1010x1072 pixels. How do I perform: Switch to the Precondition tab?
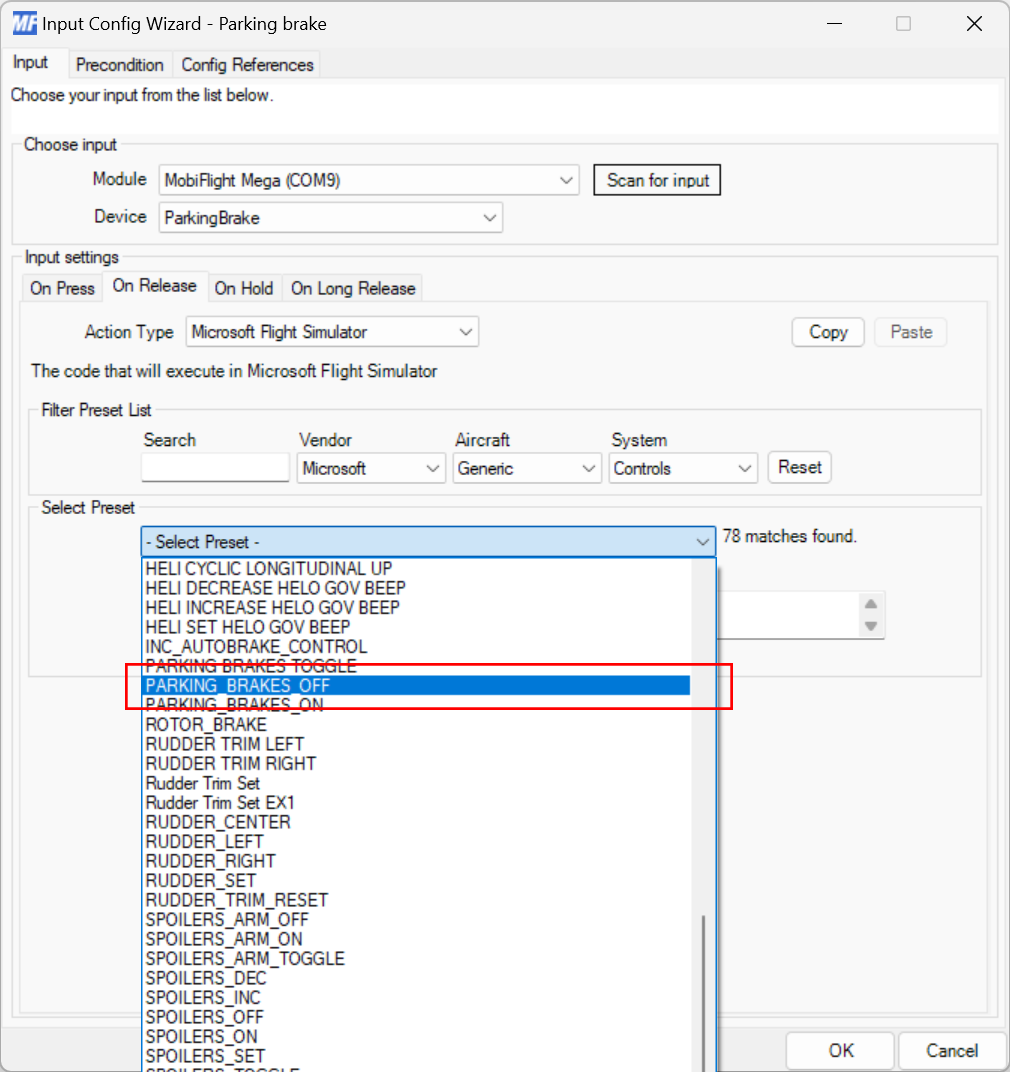click(x=120, y=64)
